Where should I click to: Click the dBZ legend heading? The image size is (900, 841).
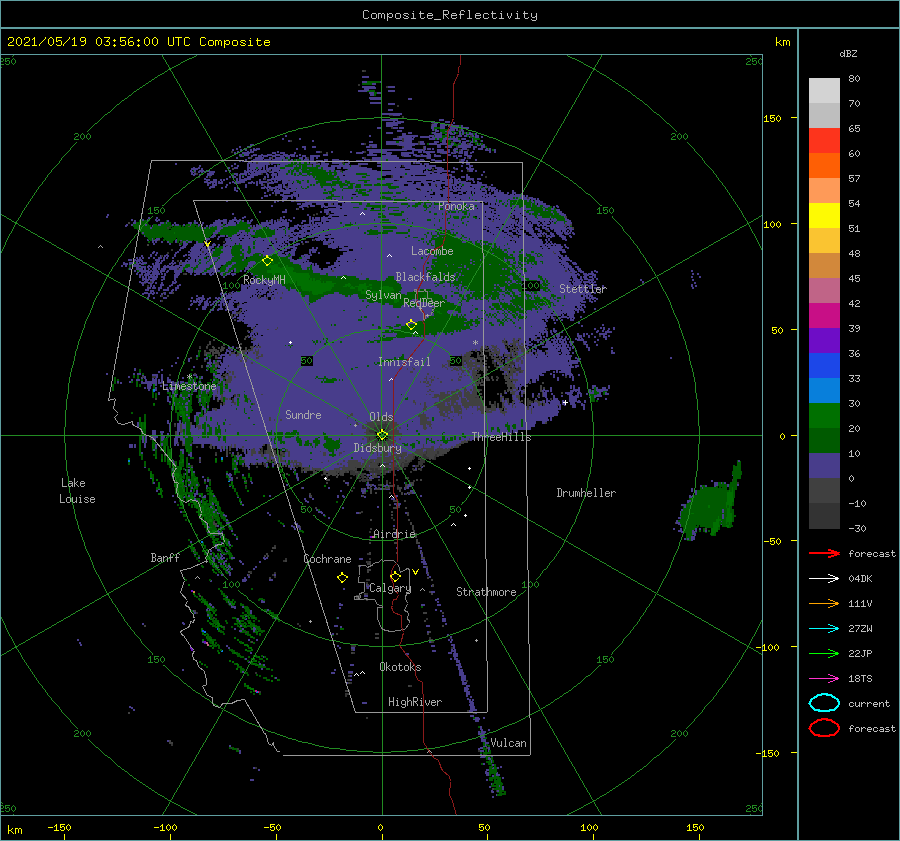pos(848,53)
